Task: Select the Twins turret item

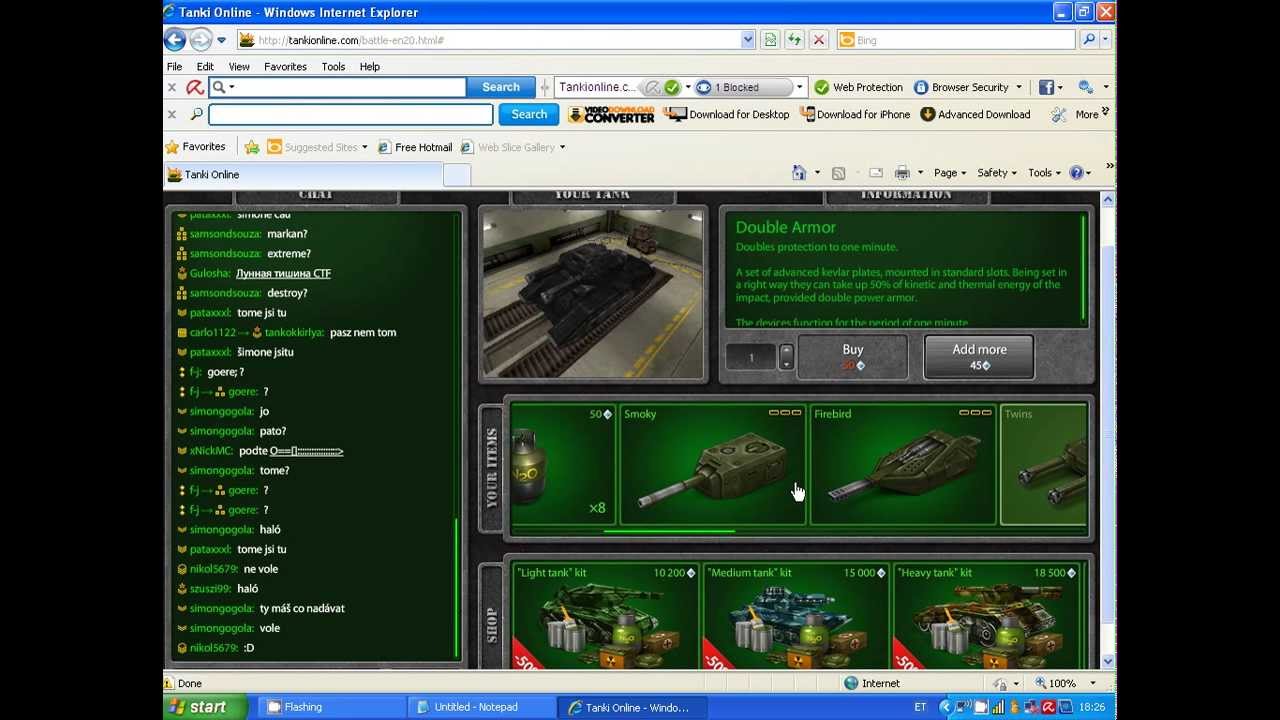Action: point(1043,464)
